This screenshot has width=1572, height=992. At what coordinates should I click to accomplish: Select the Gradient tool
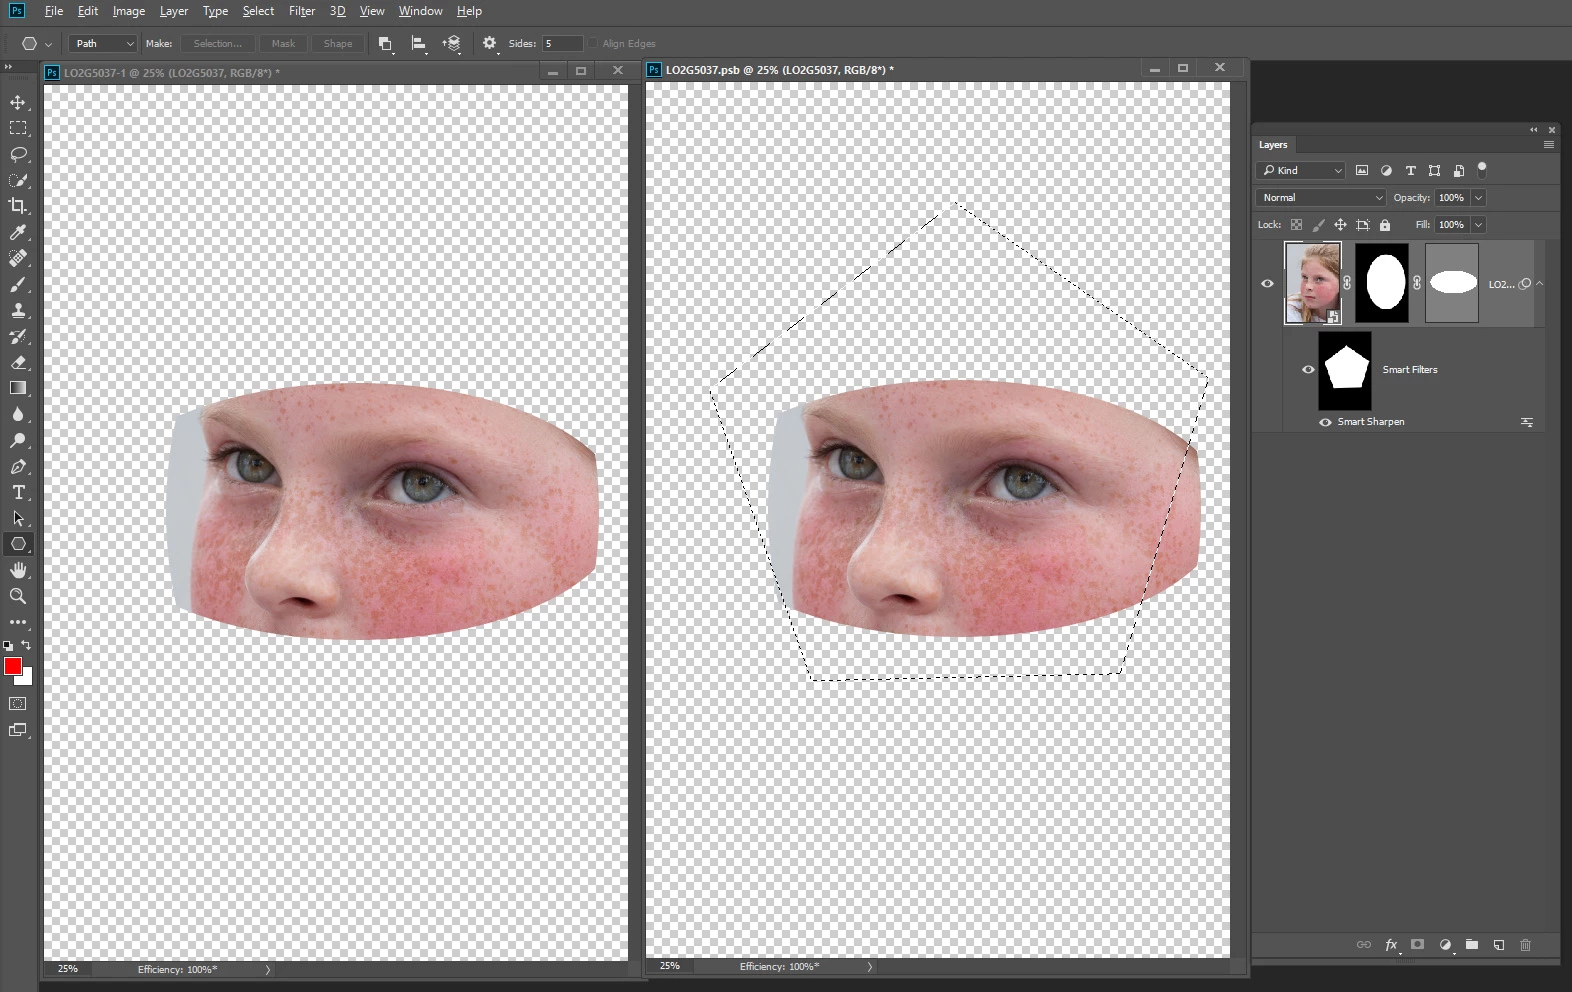(18, 388)
